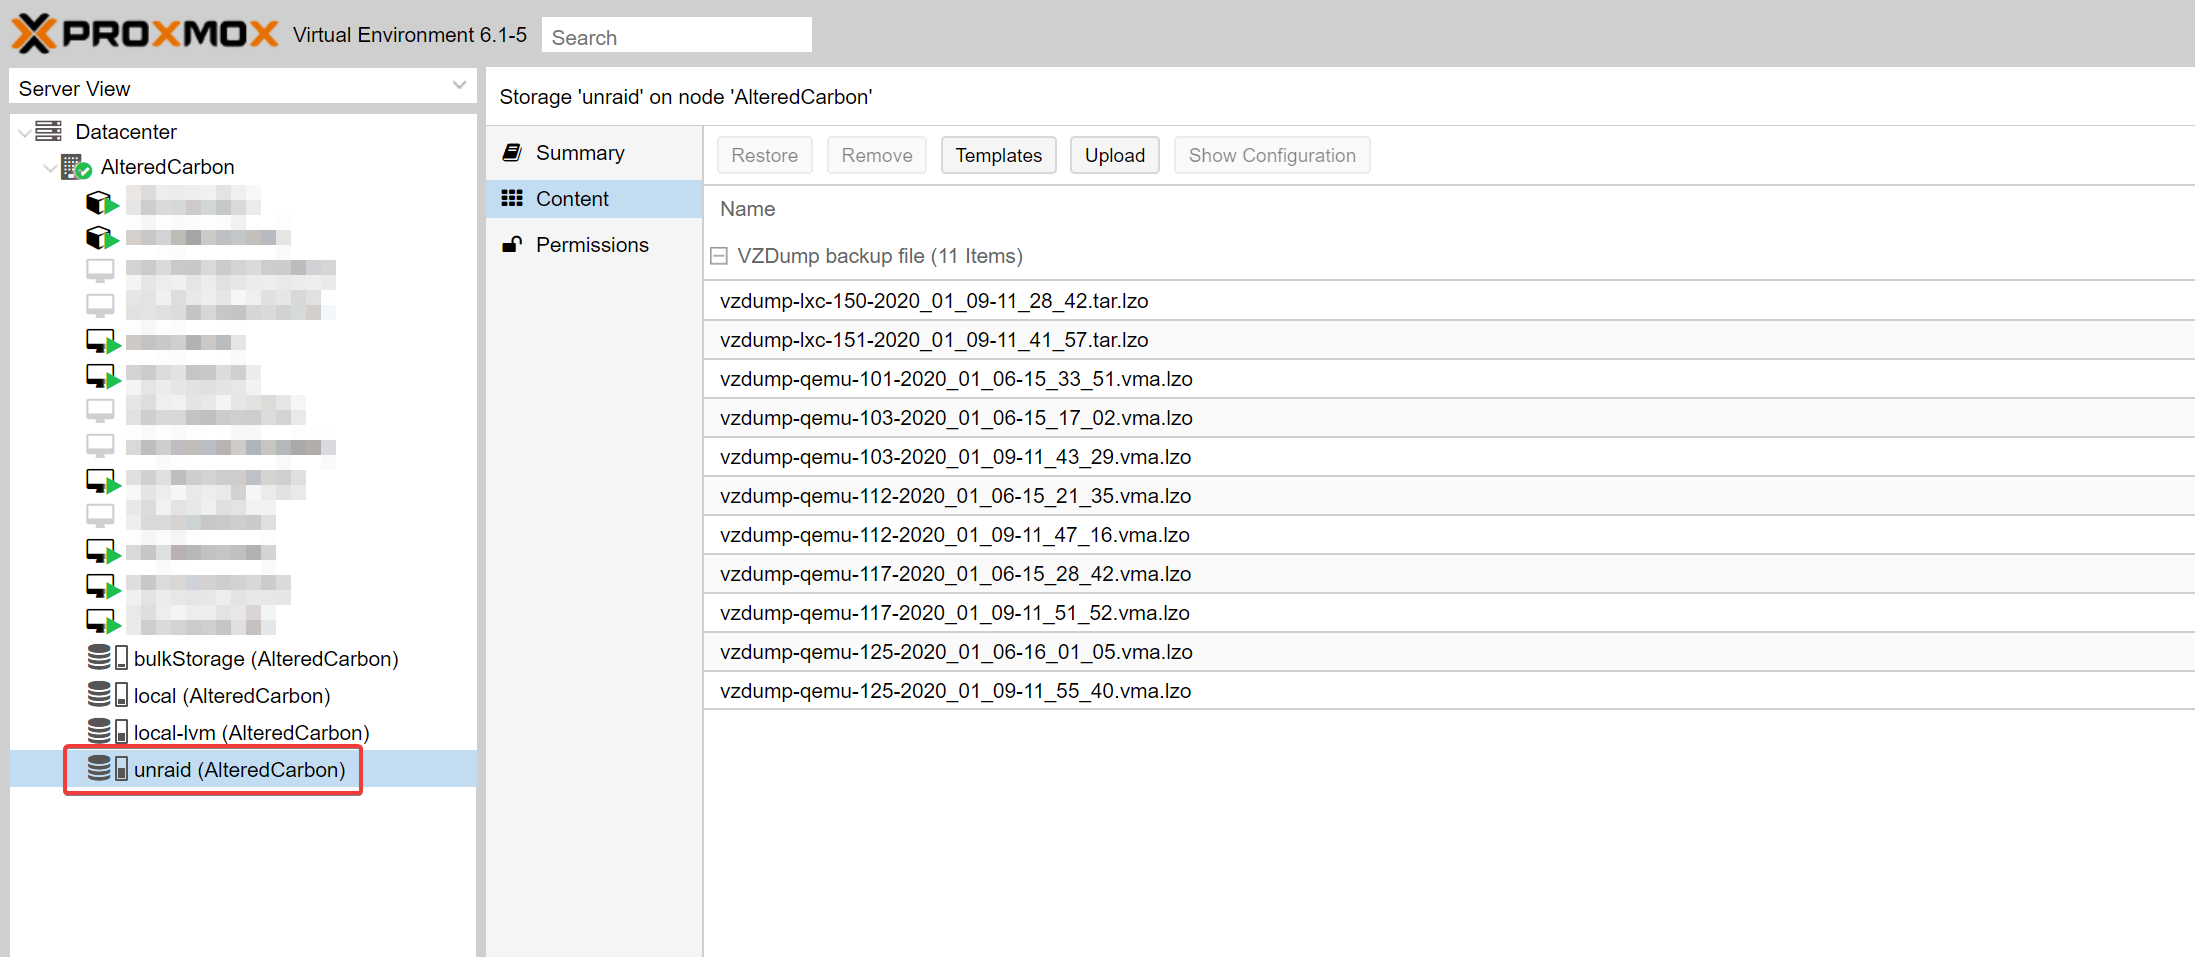Switch to the Permissions tab

coord(594,245)
